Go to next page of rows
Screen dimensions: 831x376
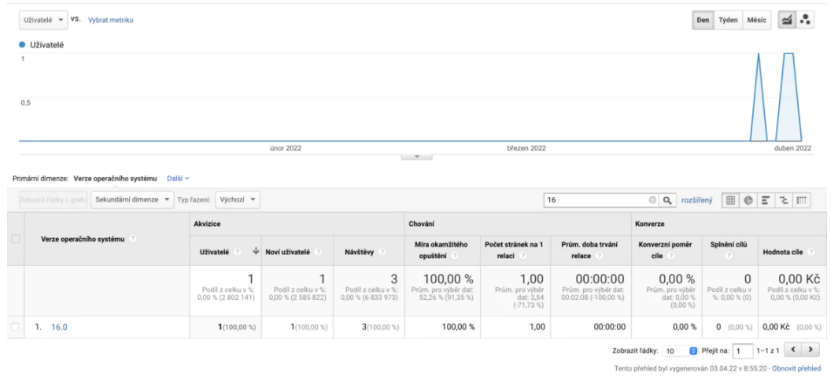click(x=810, y=349)
